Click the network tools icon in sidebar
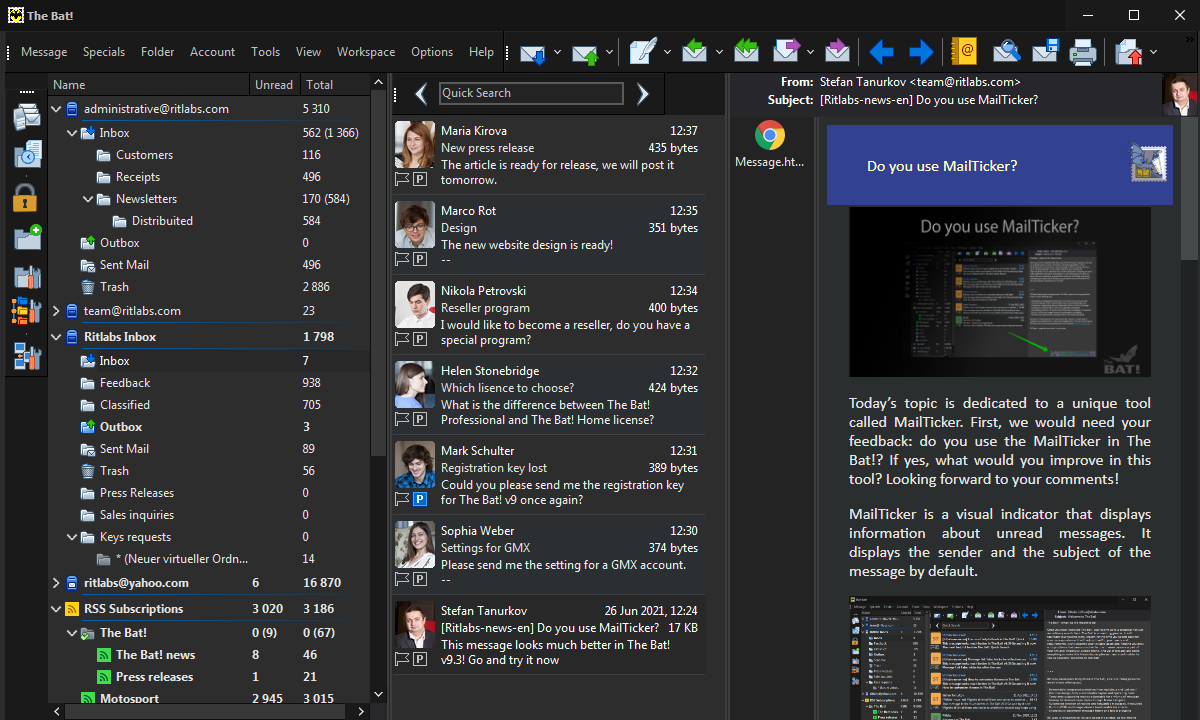 26,355
